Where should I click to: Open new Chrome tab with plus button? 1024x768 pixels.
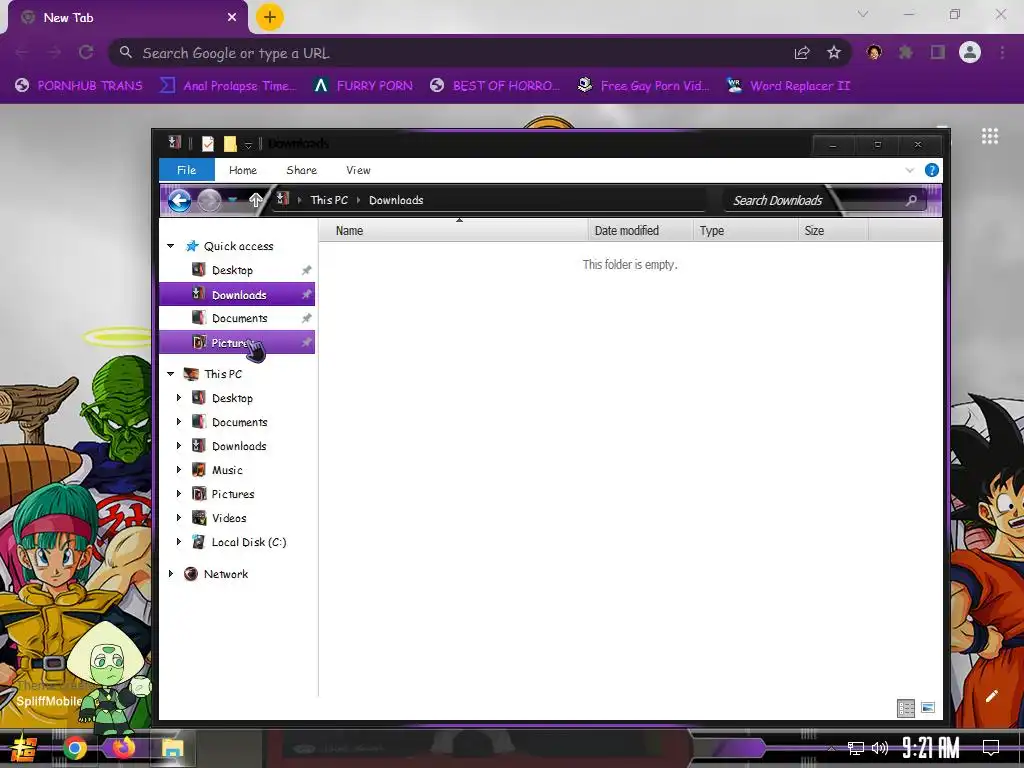pyautogui.click(x=270, y=18)
